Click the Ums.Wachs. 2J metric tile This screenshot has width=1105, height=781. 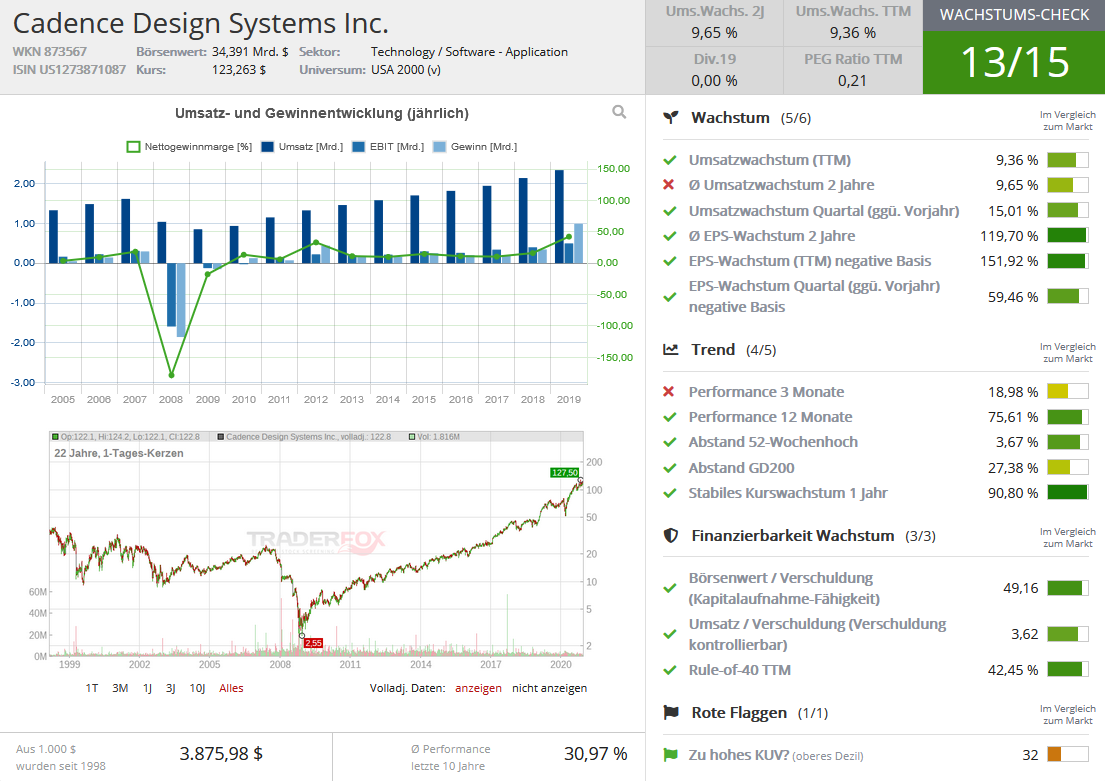tap(715, 23)
